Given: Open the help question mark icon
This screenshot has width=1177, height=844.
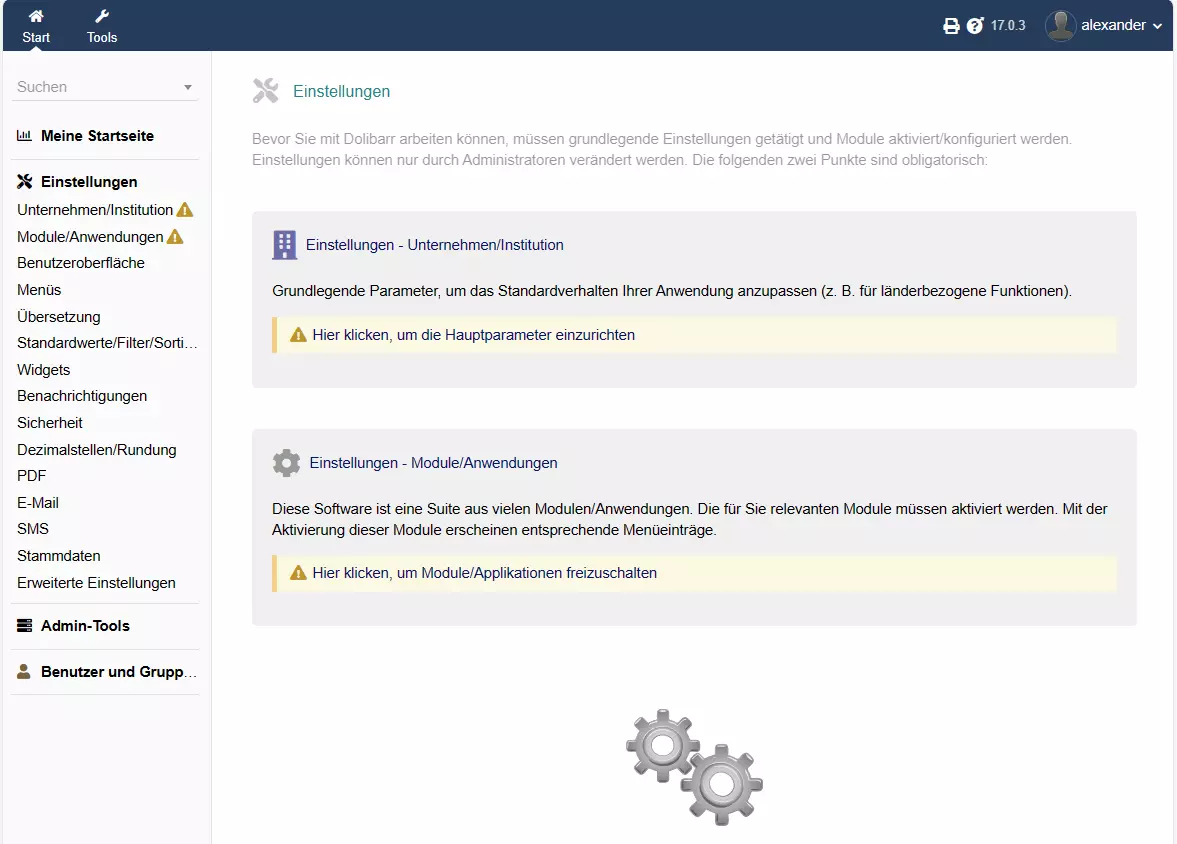Looking at the screenshot, I should (975, 26).
